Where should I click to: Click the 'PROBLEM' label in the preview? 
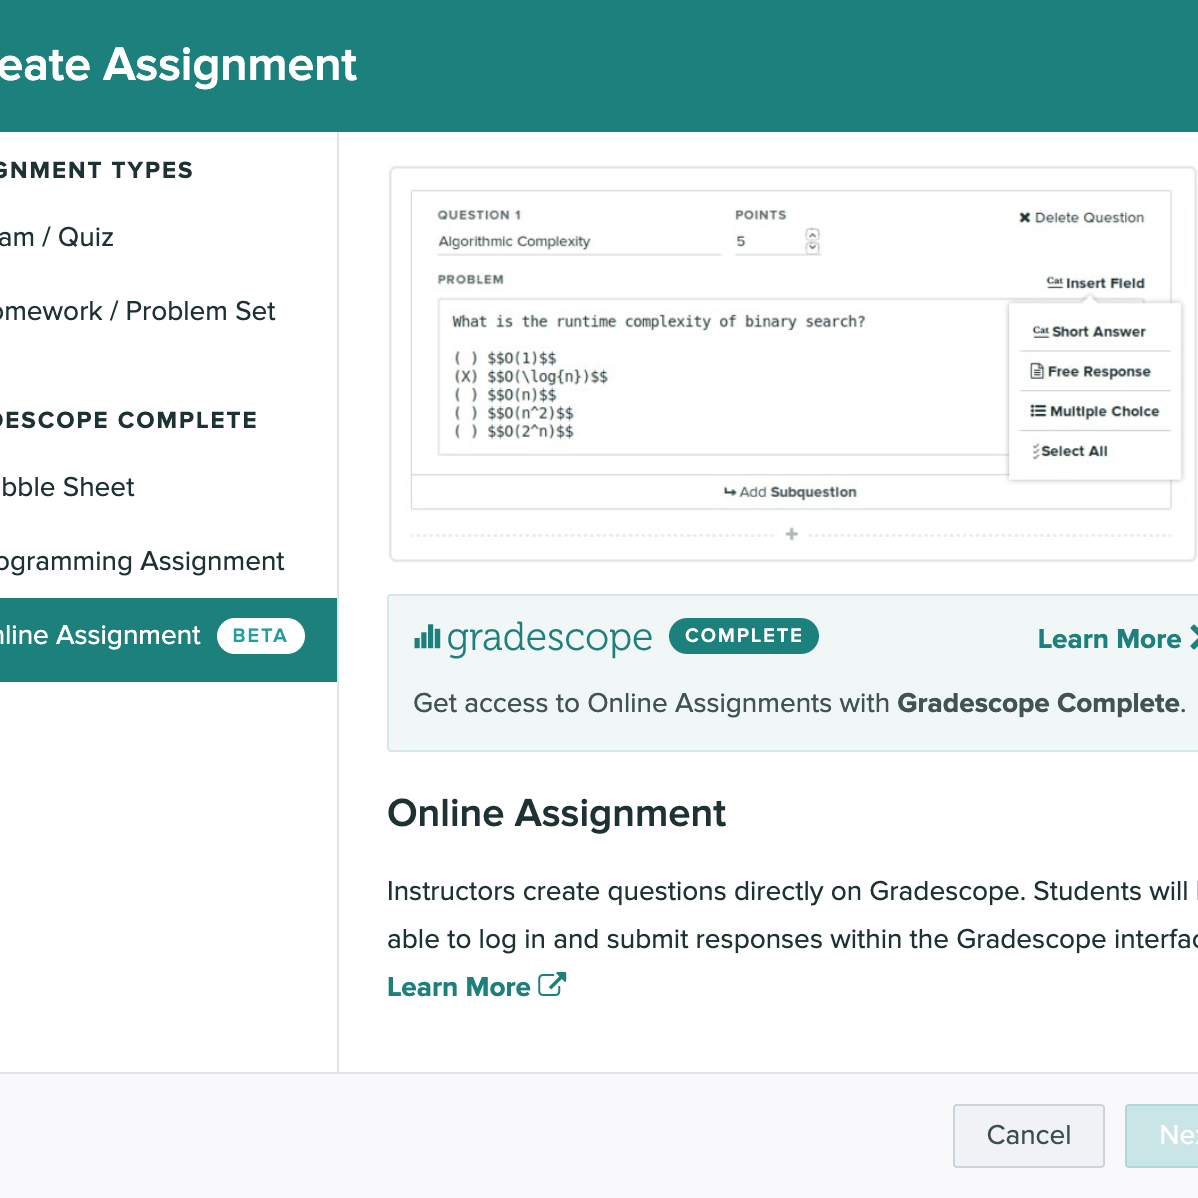coord(471,280)
